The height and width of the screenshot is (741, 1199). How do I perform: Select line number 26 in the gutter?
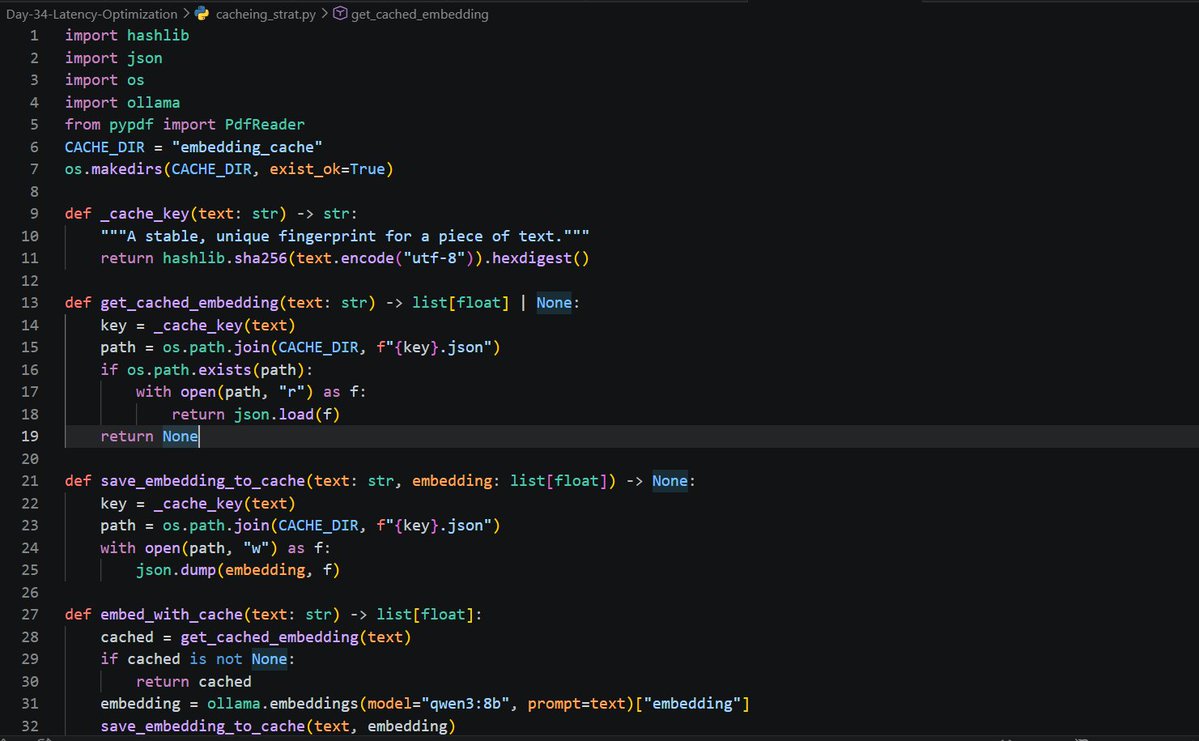(x=30, y=593)
